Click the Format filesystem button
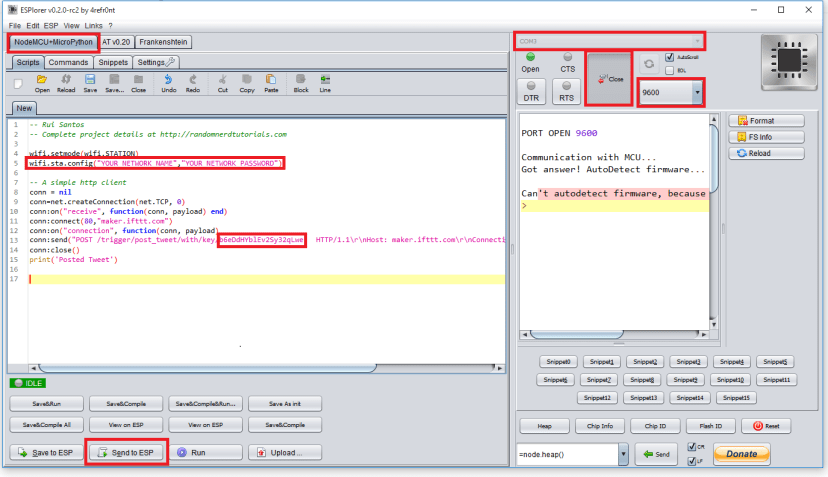This screenshot has height=477, width=828. [766, 120]
